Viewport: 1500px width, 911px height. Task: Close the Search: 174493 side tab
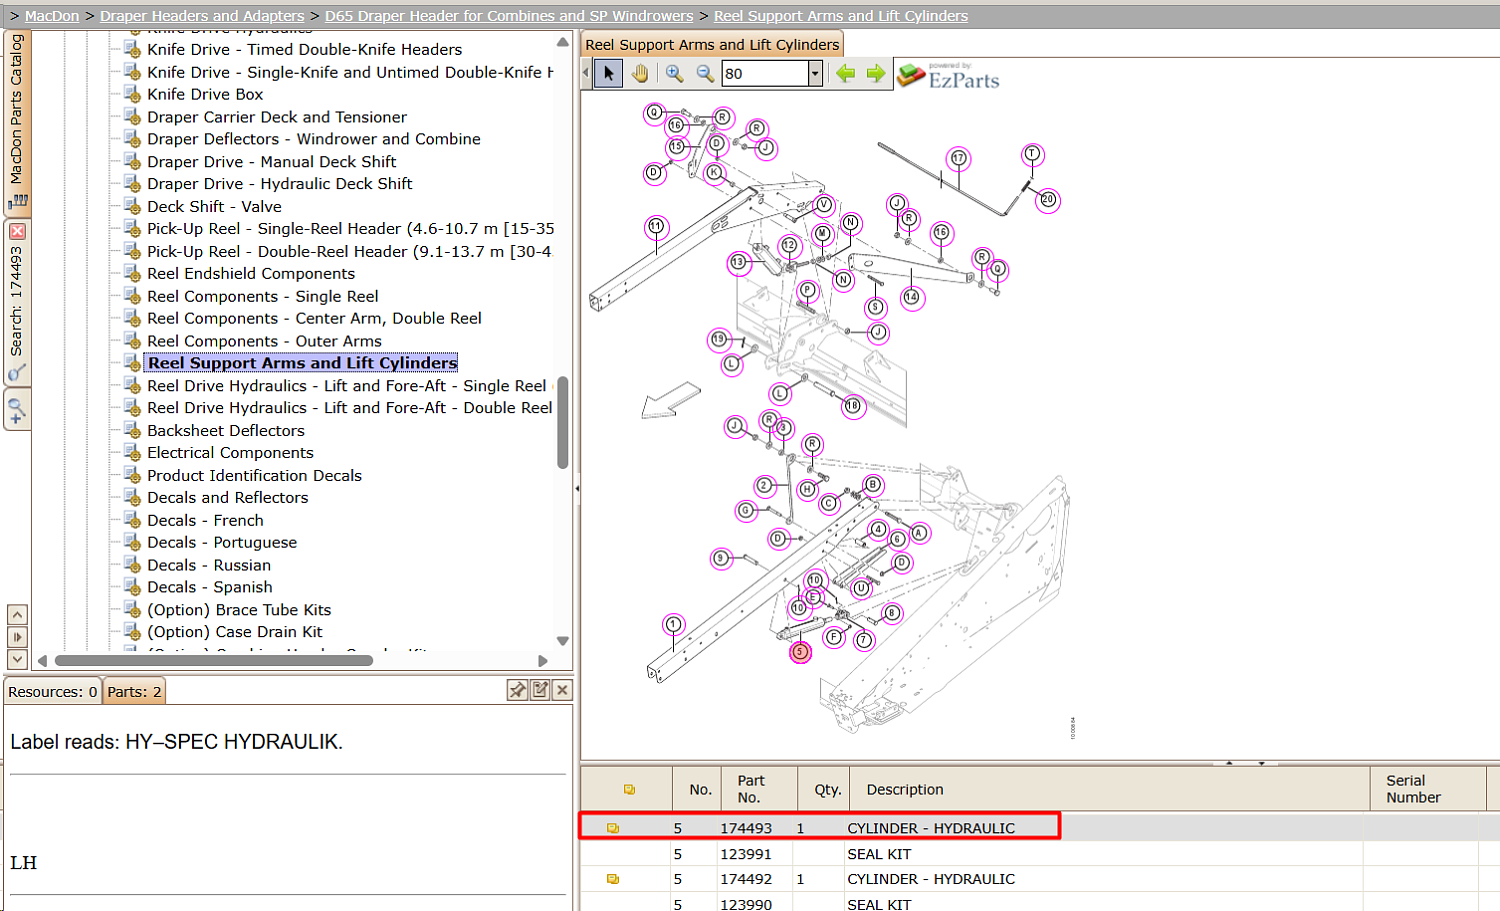(x=17, y=231)
